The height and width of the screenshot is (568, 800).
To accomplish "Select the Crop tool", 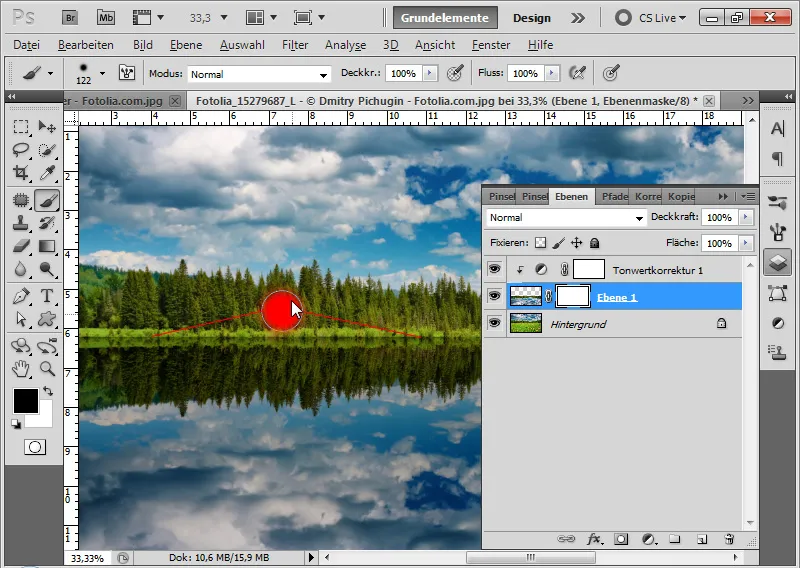I will click(x=20, y=172).
